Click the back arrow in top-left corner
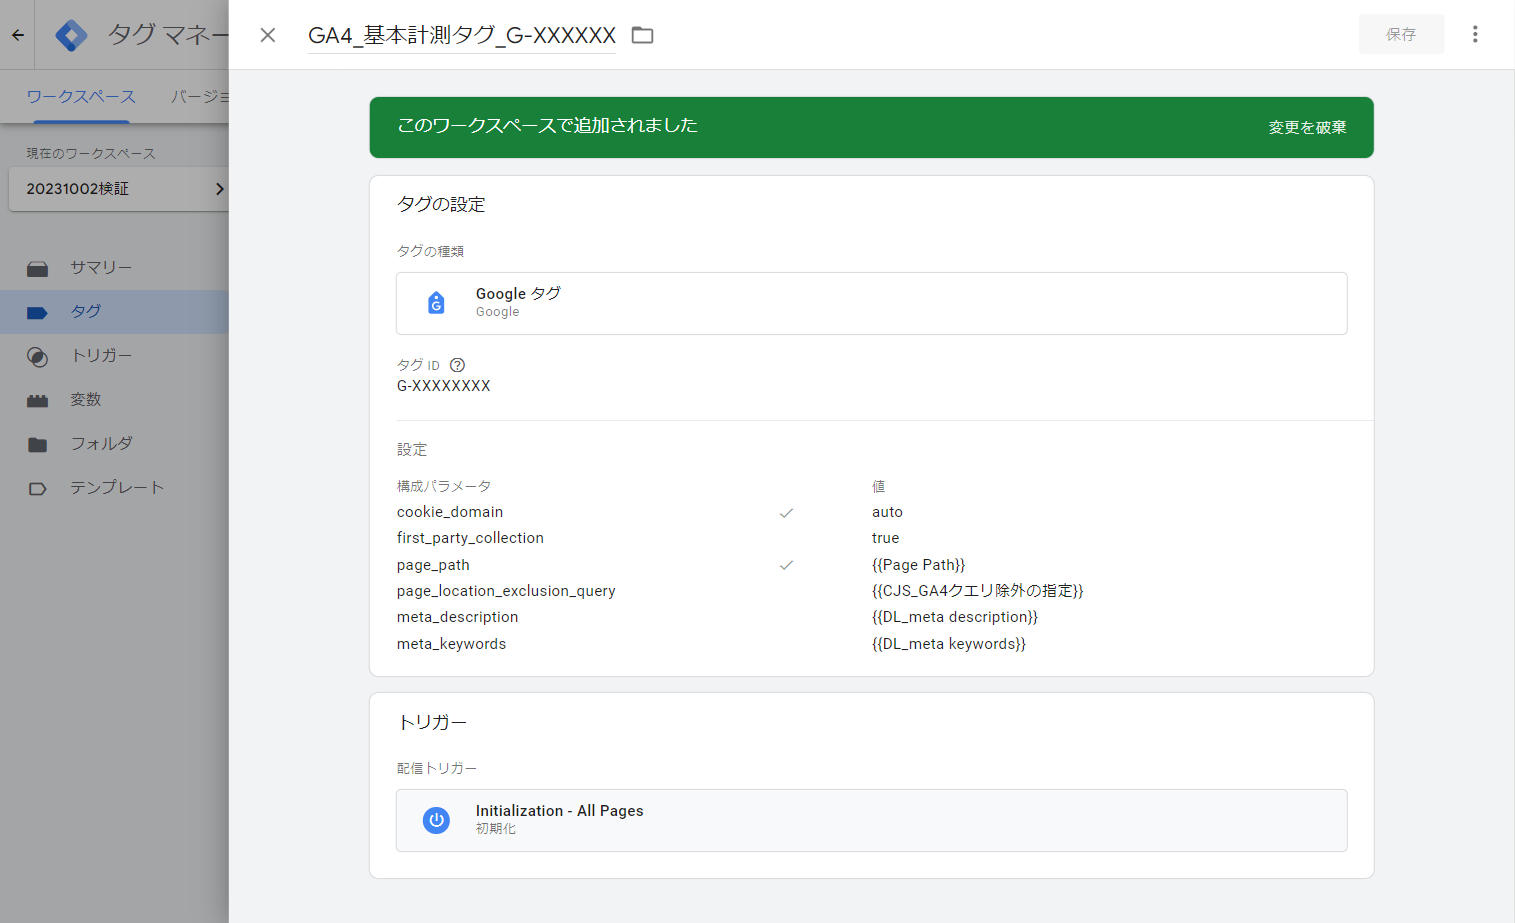Image resolution: width=1515 pixels, height=923 pixels. tap(18, 35)
